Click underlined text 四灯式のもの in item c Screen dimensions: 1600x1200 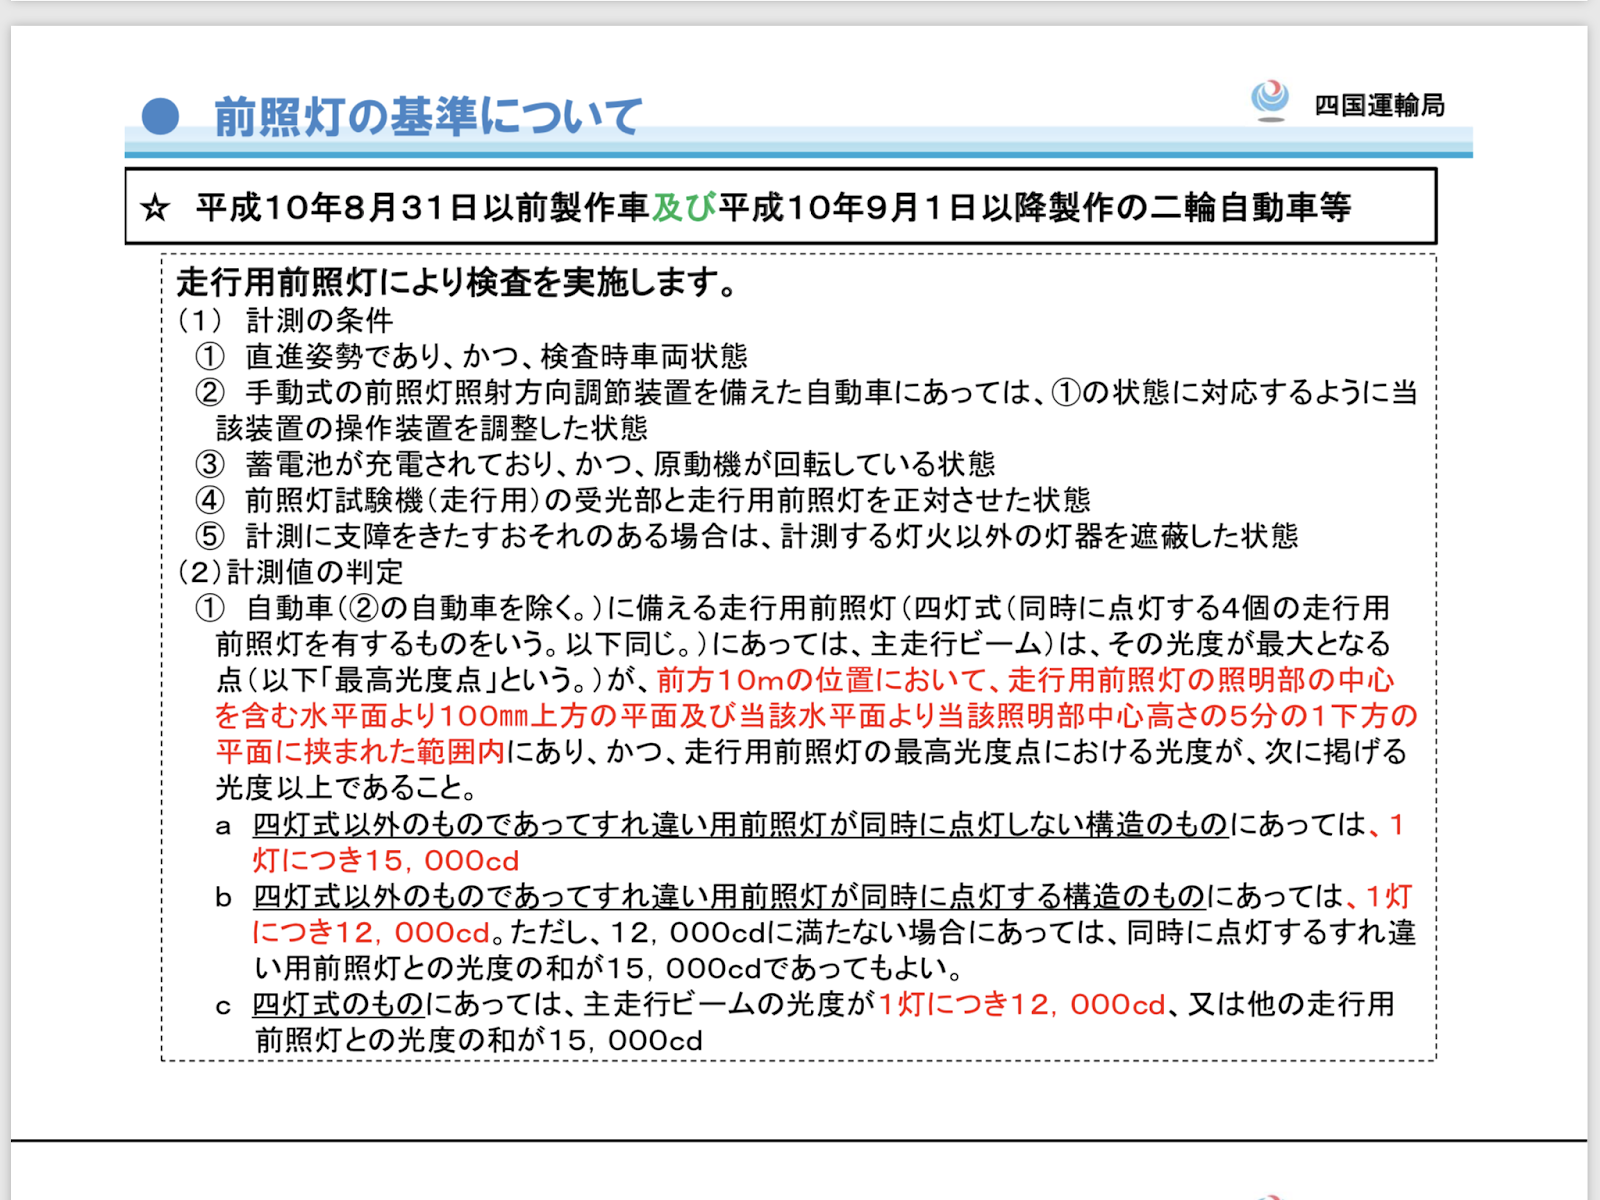point(338,1005)
